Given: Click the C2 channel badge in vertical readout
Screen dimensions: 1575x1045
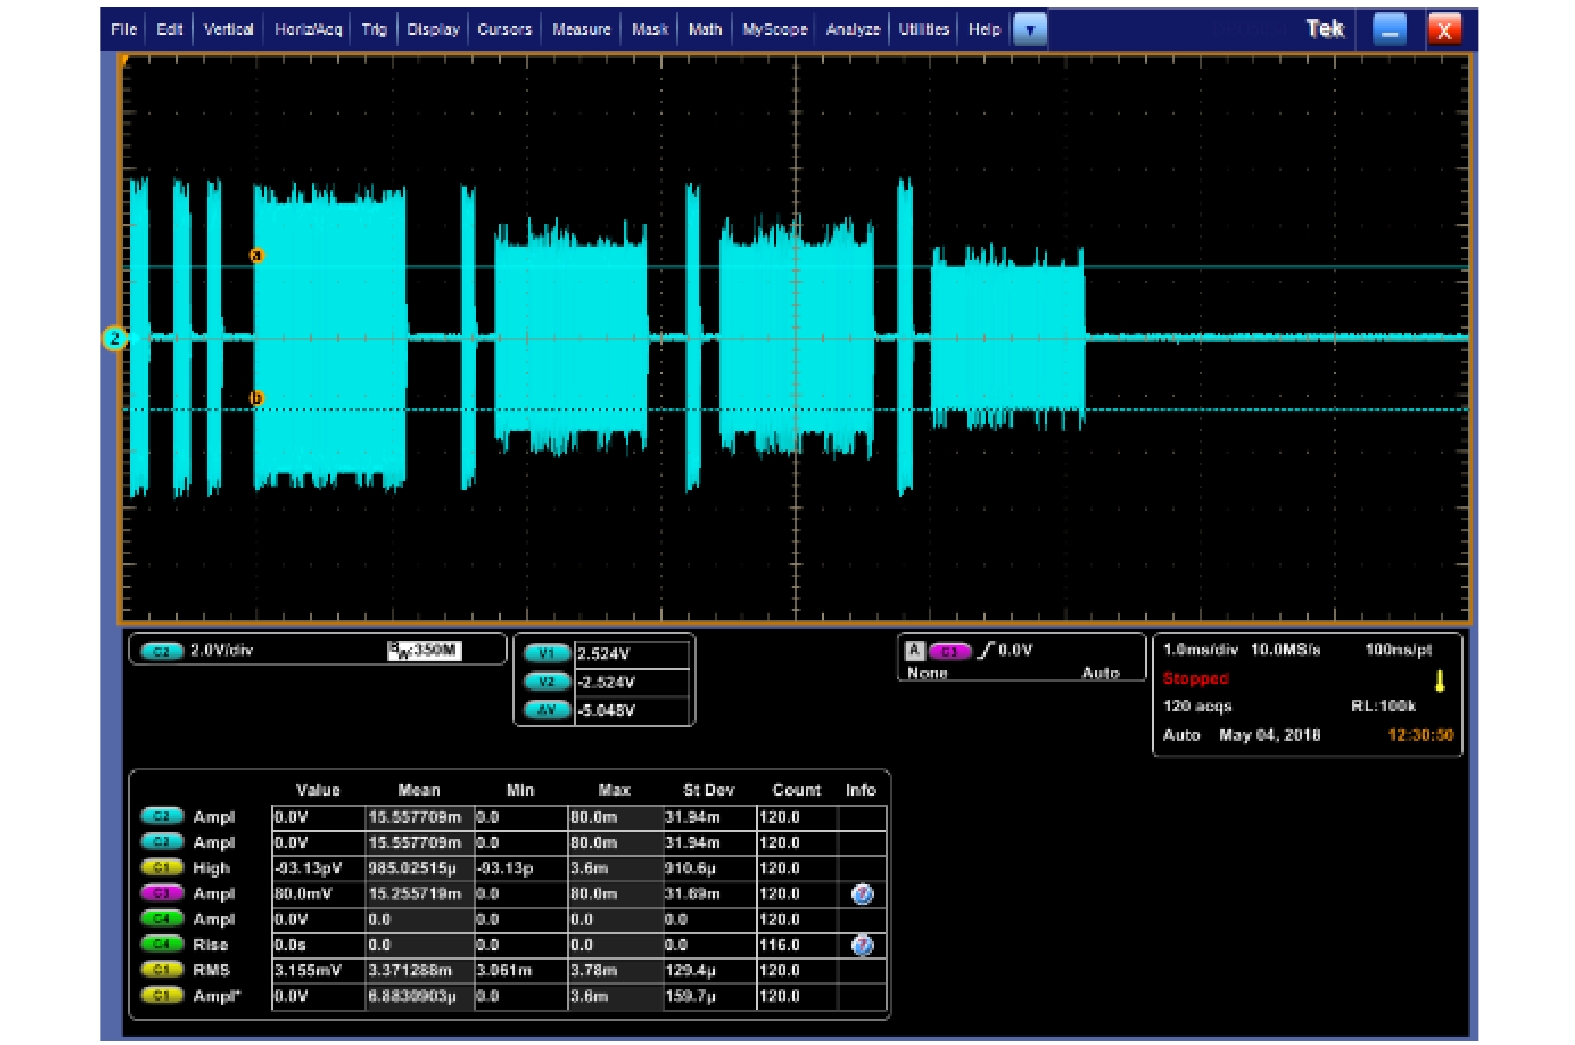Looking at the screenshot, I should [x=162, y=651].
